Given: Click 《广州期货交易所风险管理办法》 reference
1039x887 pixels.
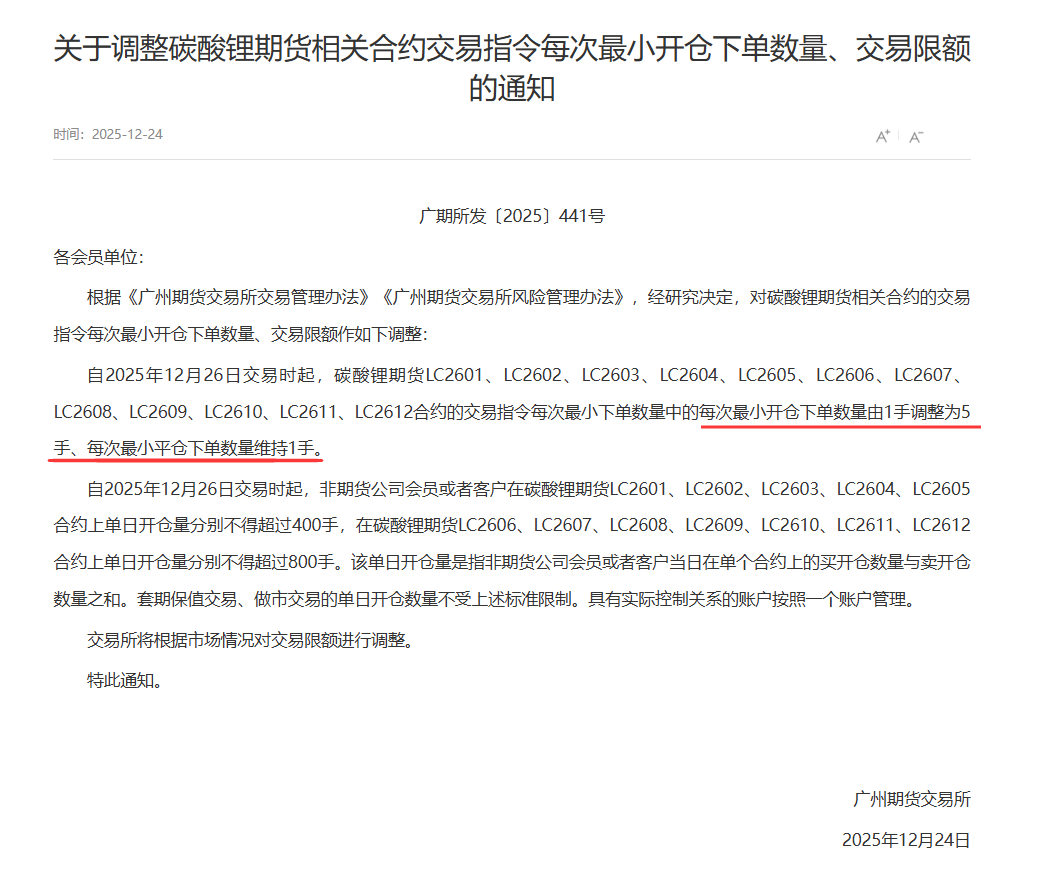Looking at the screenshot, I should tap(503, 297).
